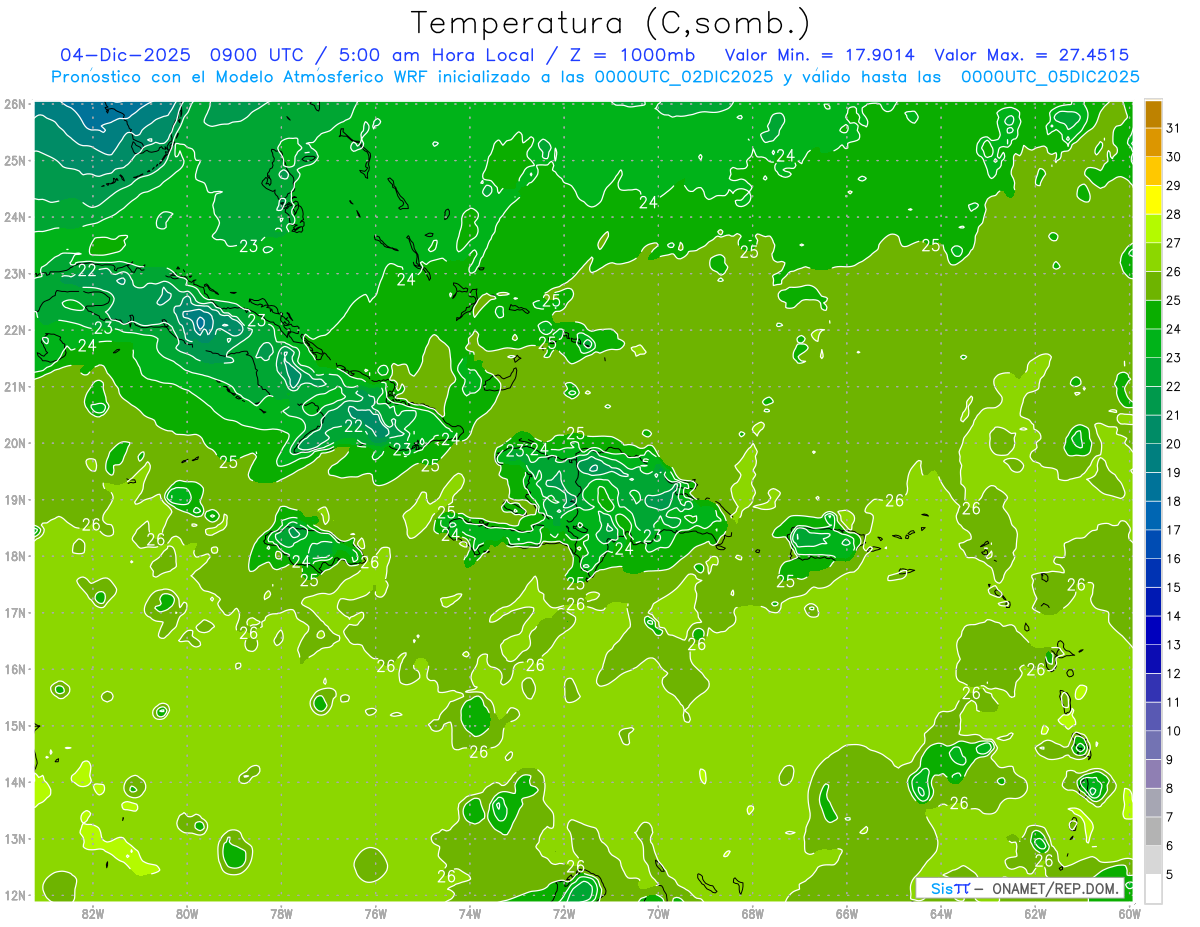
Task: Click the colorbar label 18
Action: tap(1173, 501)
